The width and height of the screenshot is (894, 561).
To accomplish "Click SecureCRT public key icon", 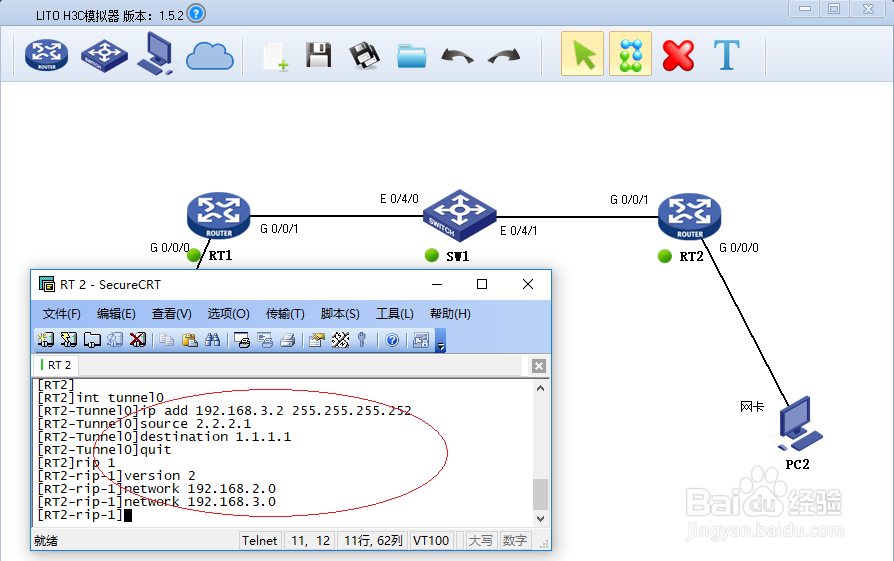I will coord(361,340).
